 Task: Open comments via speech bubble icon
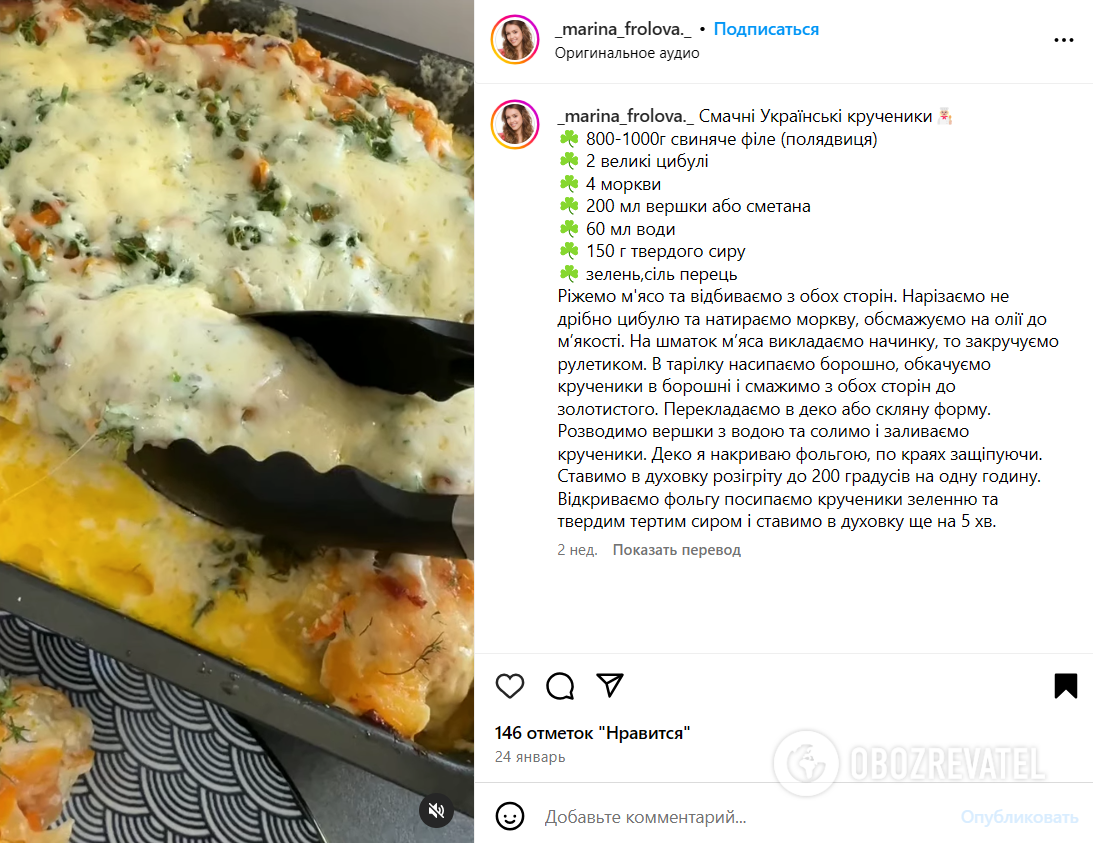click(560, 686)
